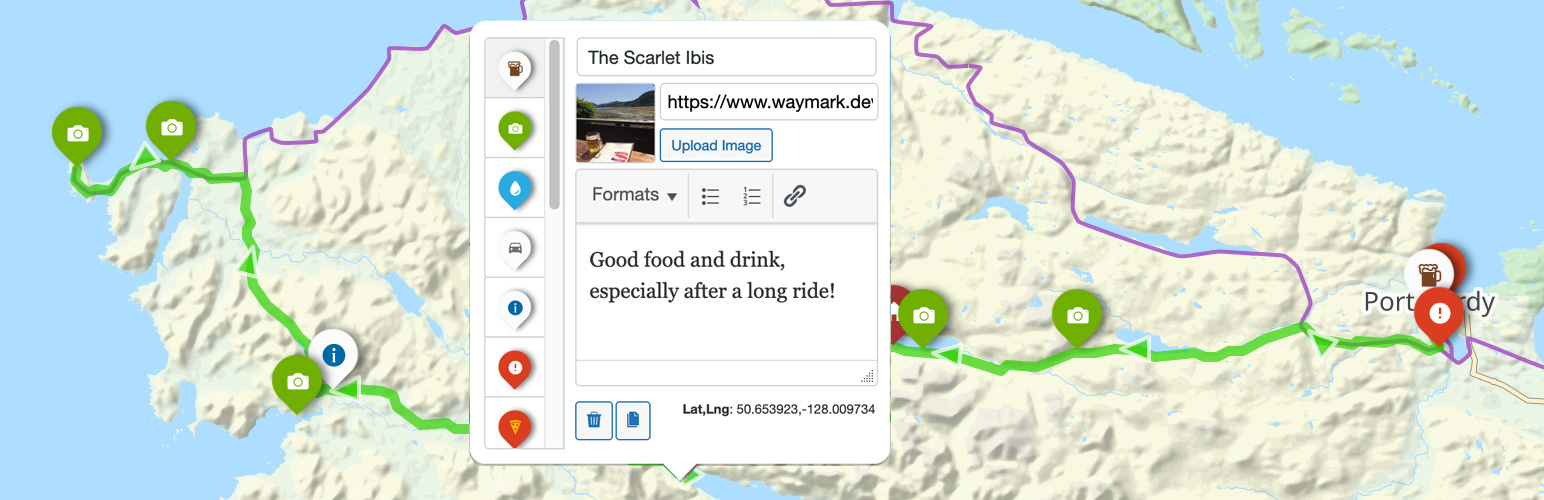Image resolution: width=1544 pixels, height=500 pixels.
Task: Select the red exclamation marker type
Action: tap(515, 368)
